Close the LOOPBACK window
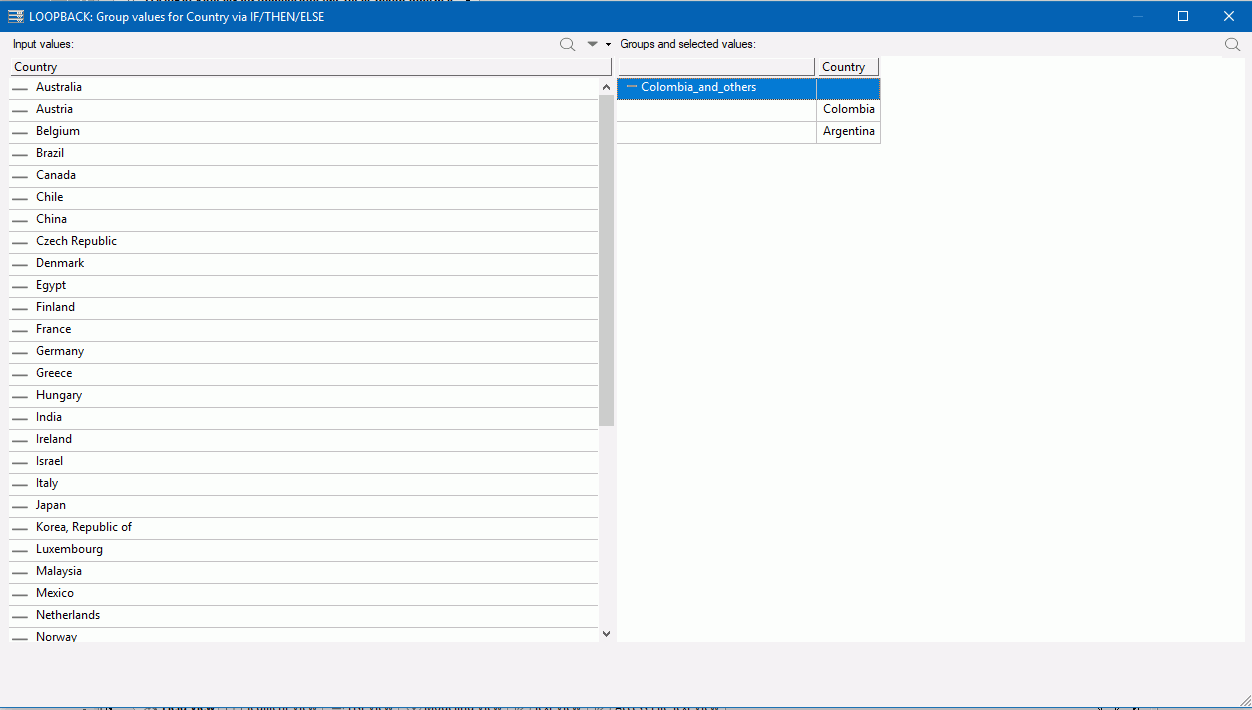 tap(1229, 16)
